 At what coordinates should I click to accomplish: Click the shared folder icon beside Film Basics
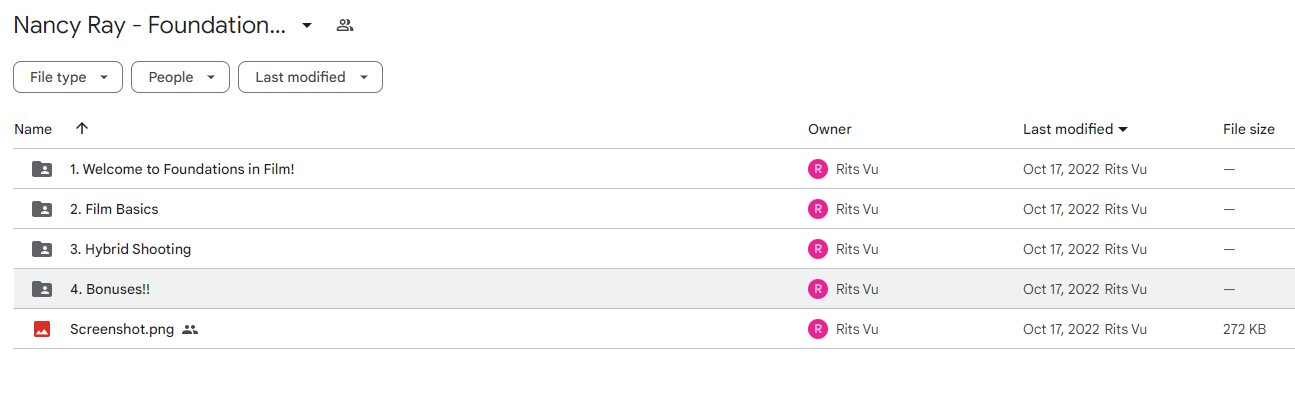(x=42, y=209)
